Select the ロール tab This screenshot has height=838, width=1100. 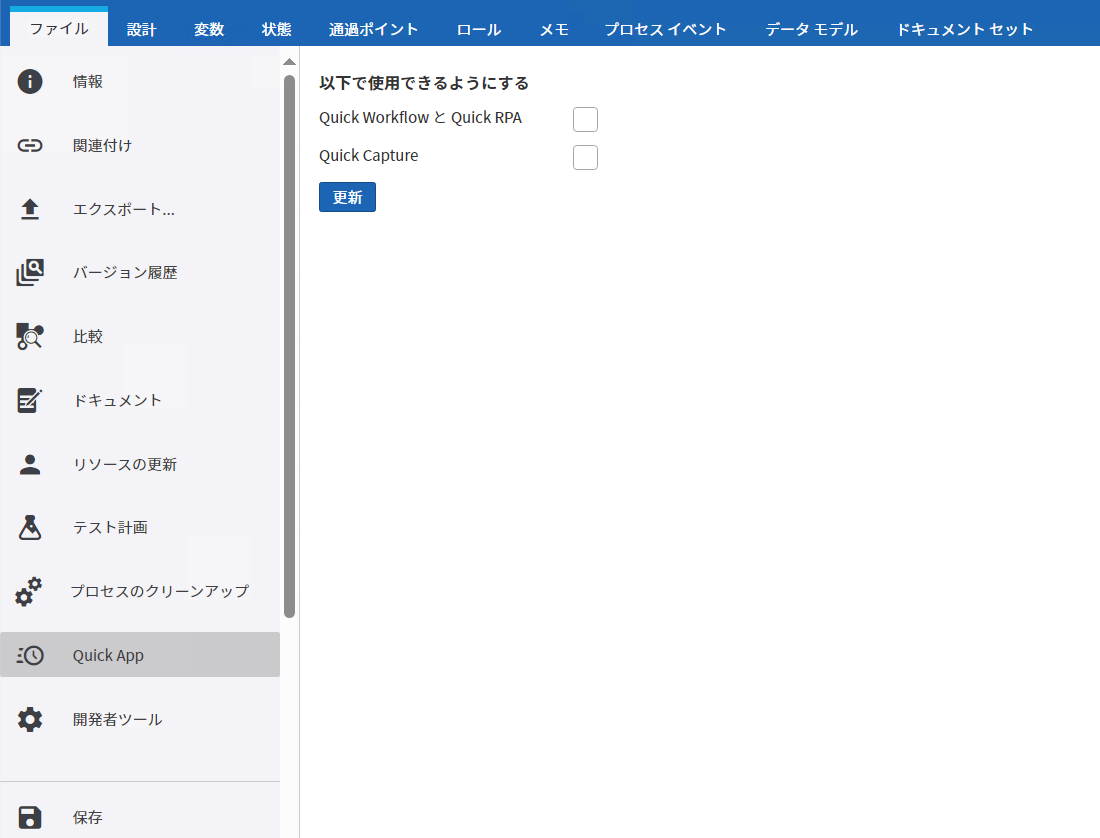point(478,28)
